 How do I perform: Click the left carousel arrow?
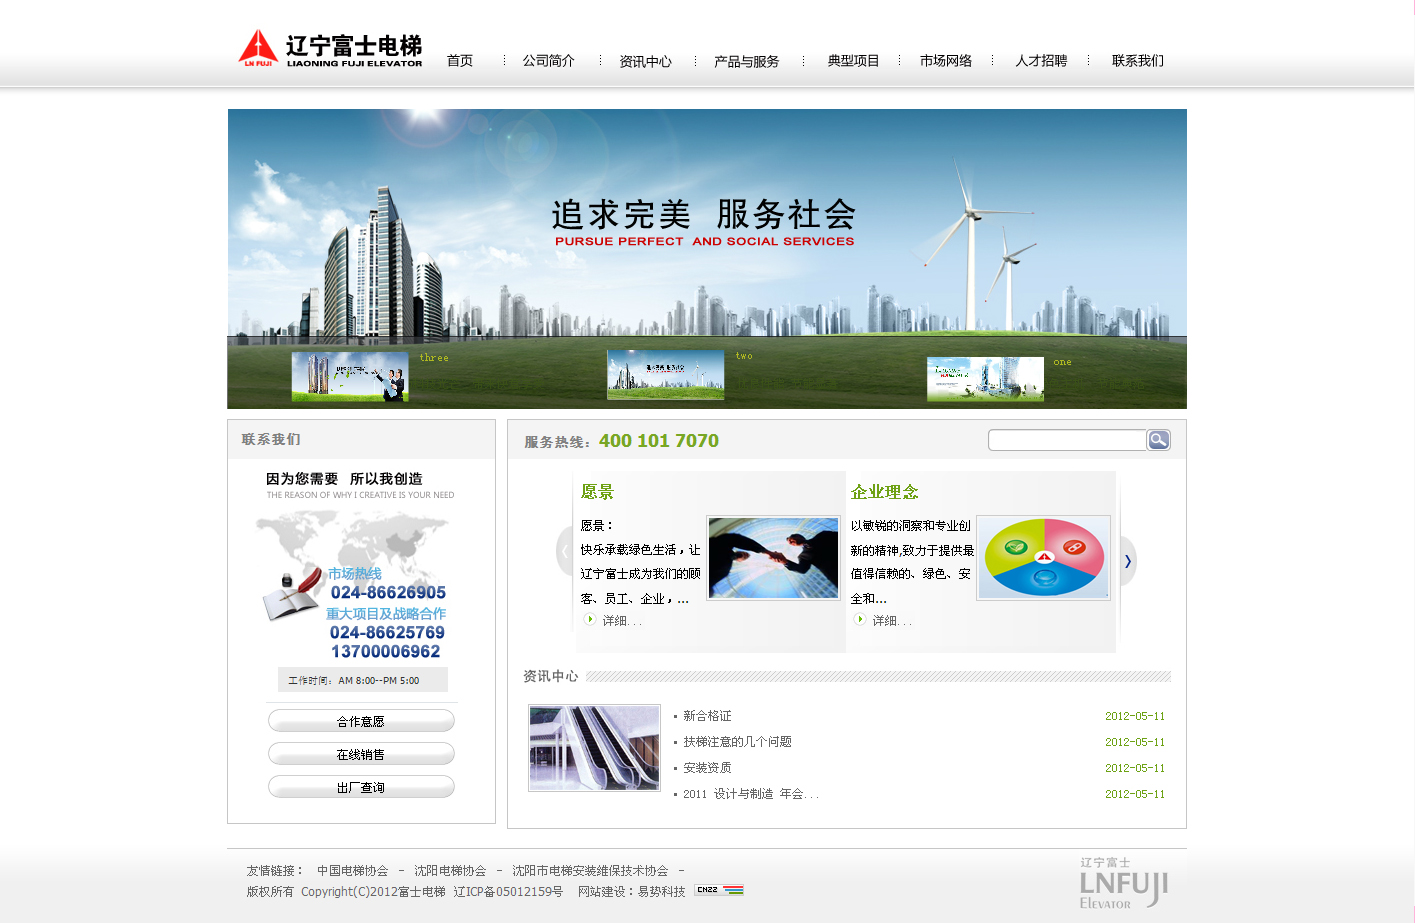pos(565,551)
